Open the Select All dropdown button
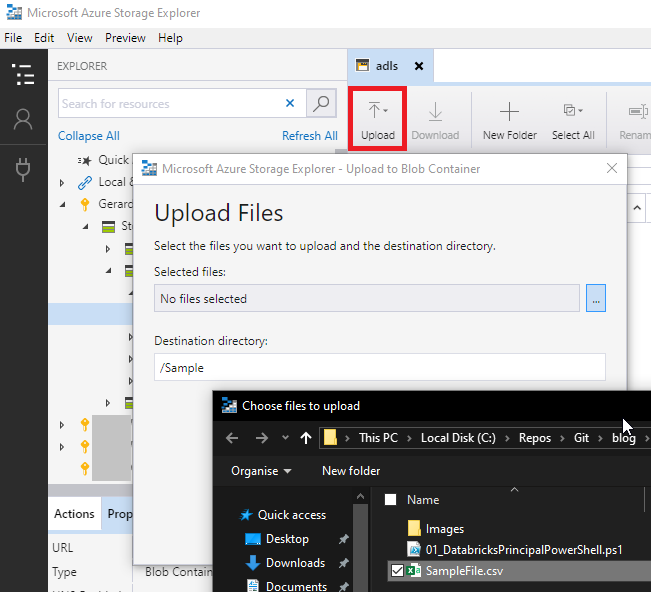 [x=573, y=119]
